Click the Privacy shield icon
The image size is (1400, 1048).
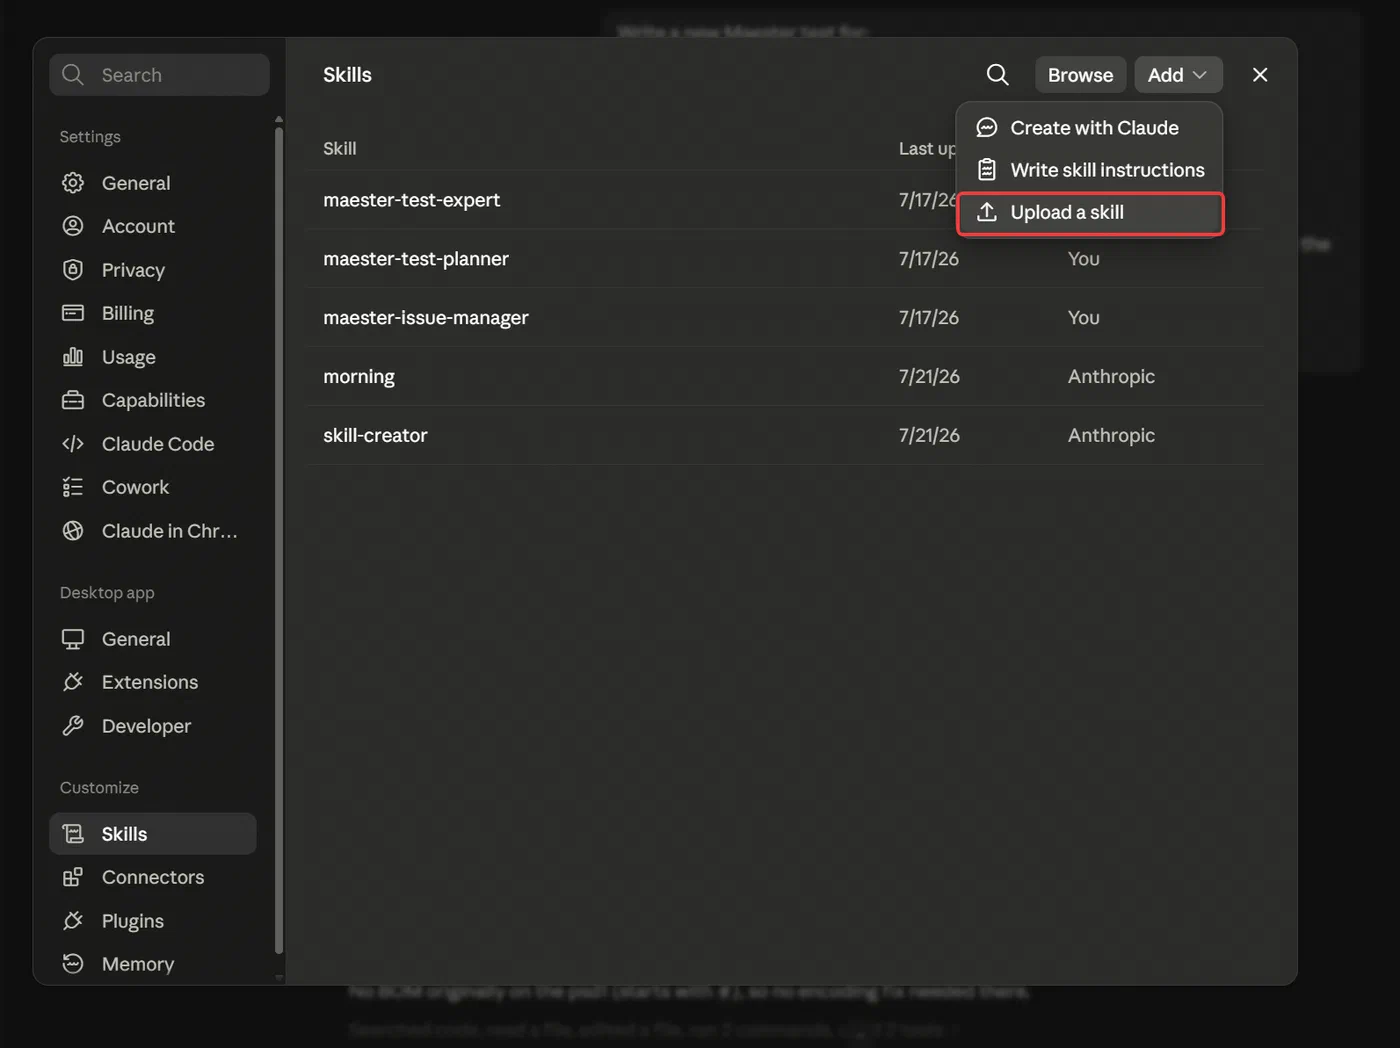tap(73, 270)
